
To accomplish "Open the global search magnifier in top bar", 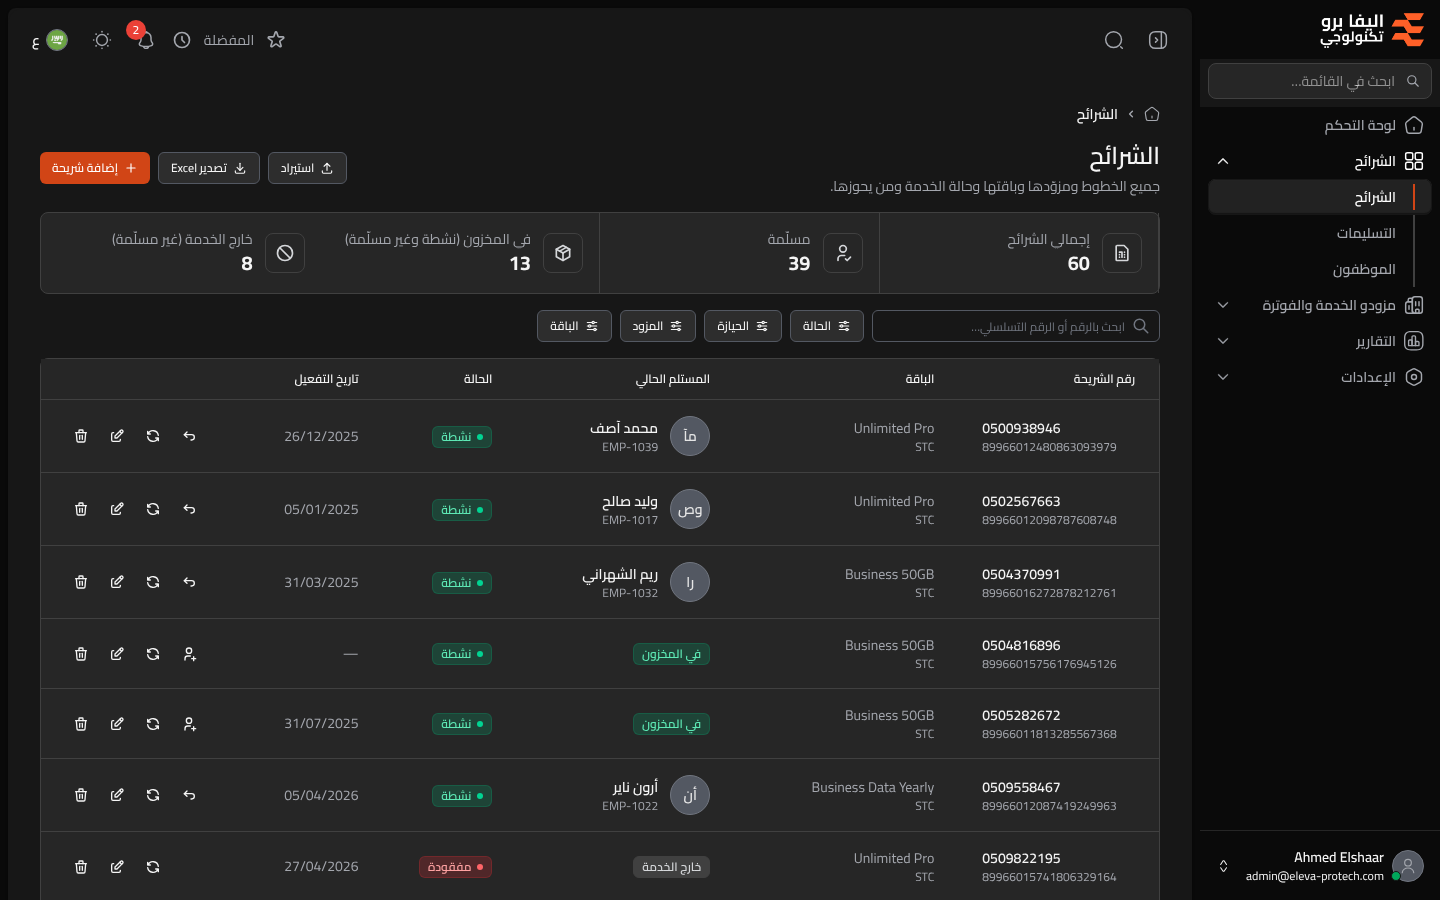I will click(1114, 40).
